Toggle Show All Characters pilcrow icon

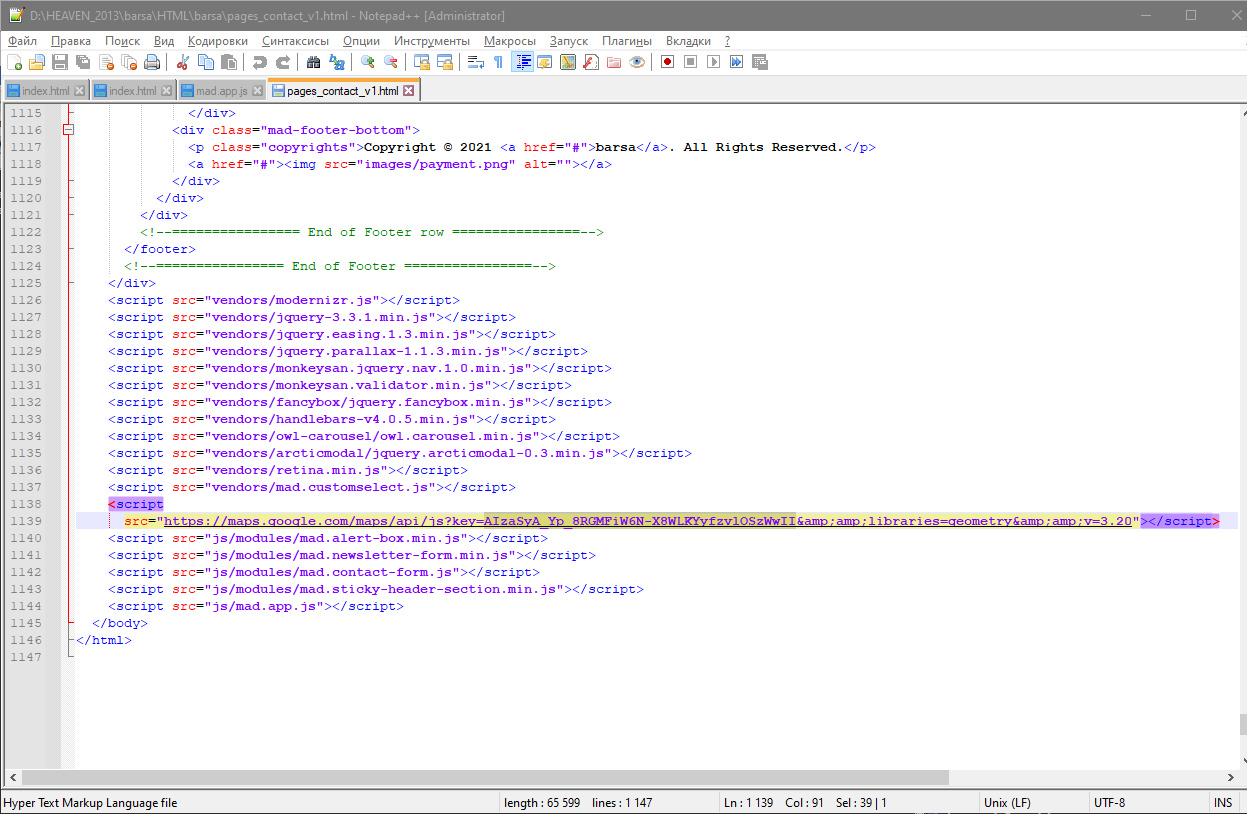pyautogui.click(x=498, y=62)
